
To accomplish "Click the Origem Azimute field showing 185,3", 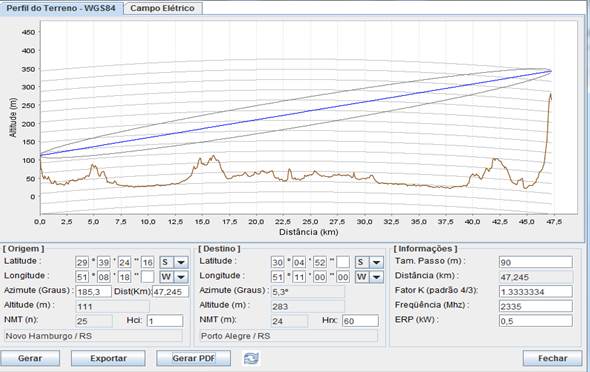I will point(94,292).
